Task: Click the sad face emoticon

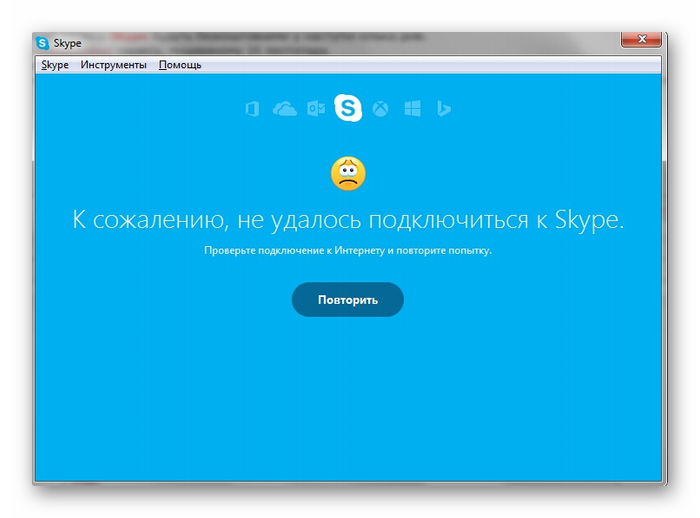Action: click(348, 174)
